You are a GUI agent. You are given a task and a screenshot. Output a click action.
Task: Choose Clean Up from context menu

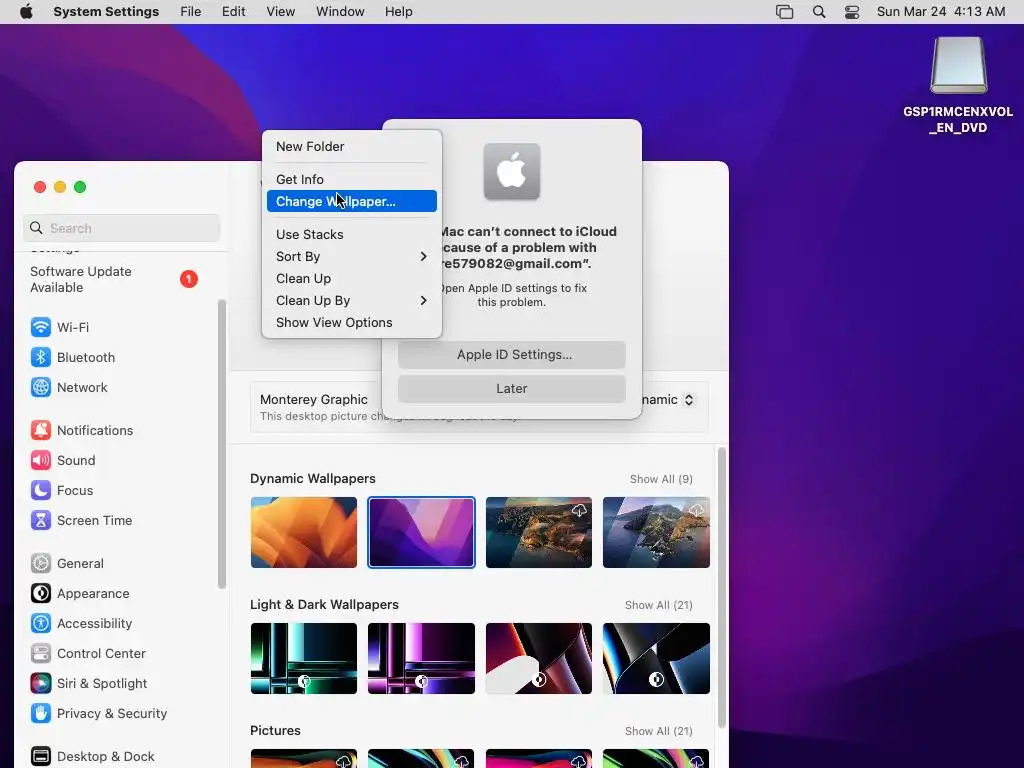point(351,278)
